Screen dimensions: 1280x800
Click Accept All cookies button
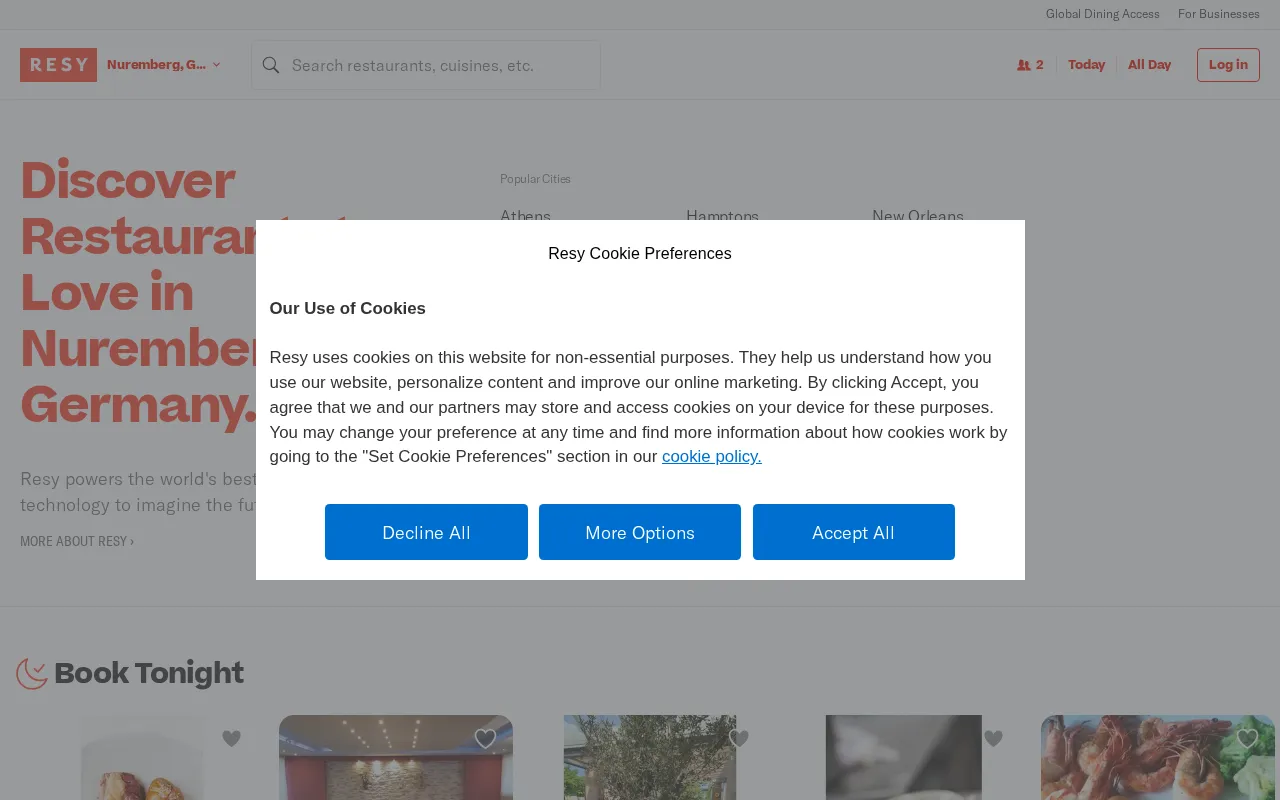[x=853, y=532]
